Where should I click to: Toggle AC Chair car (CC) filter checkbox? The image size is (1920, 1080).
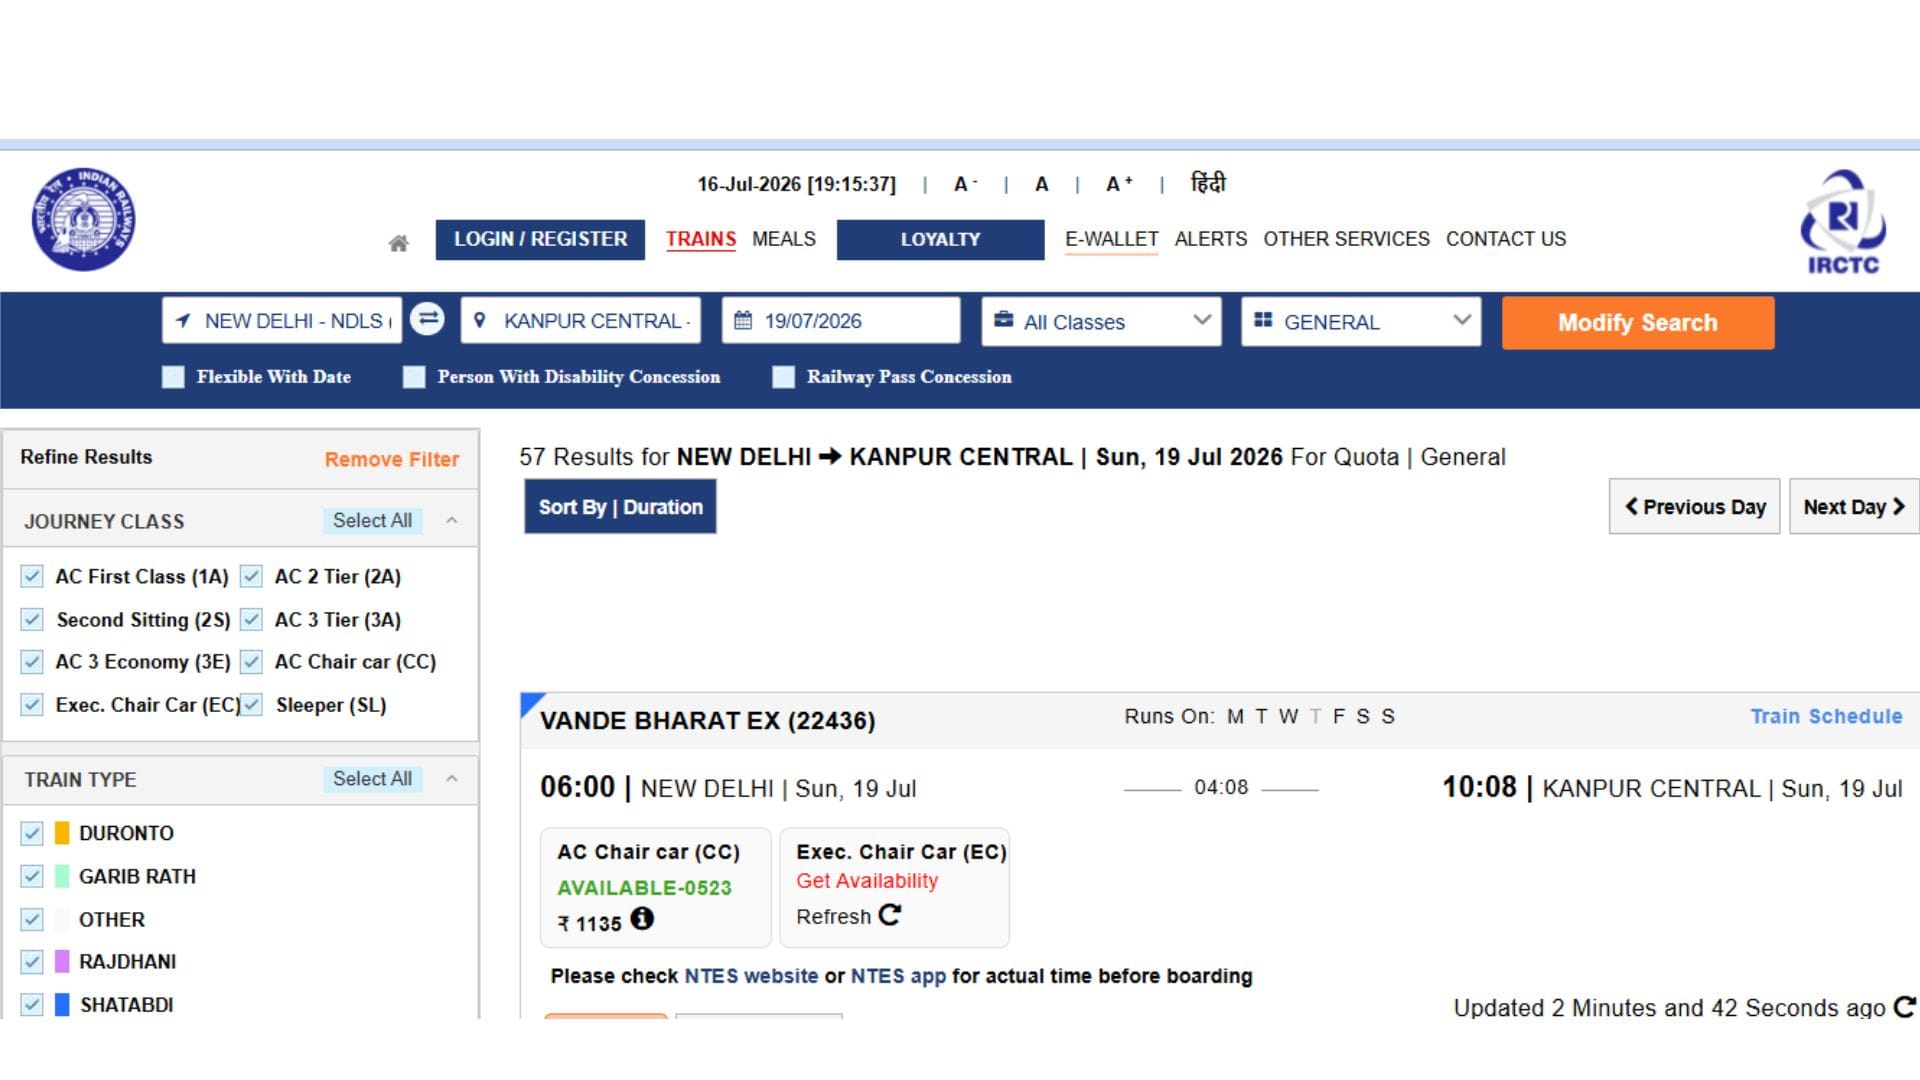tap(251, 661)
